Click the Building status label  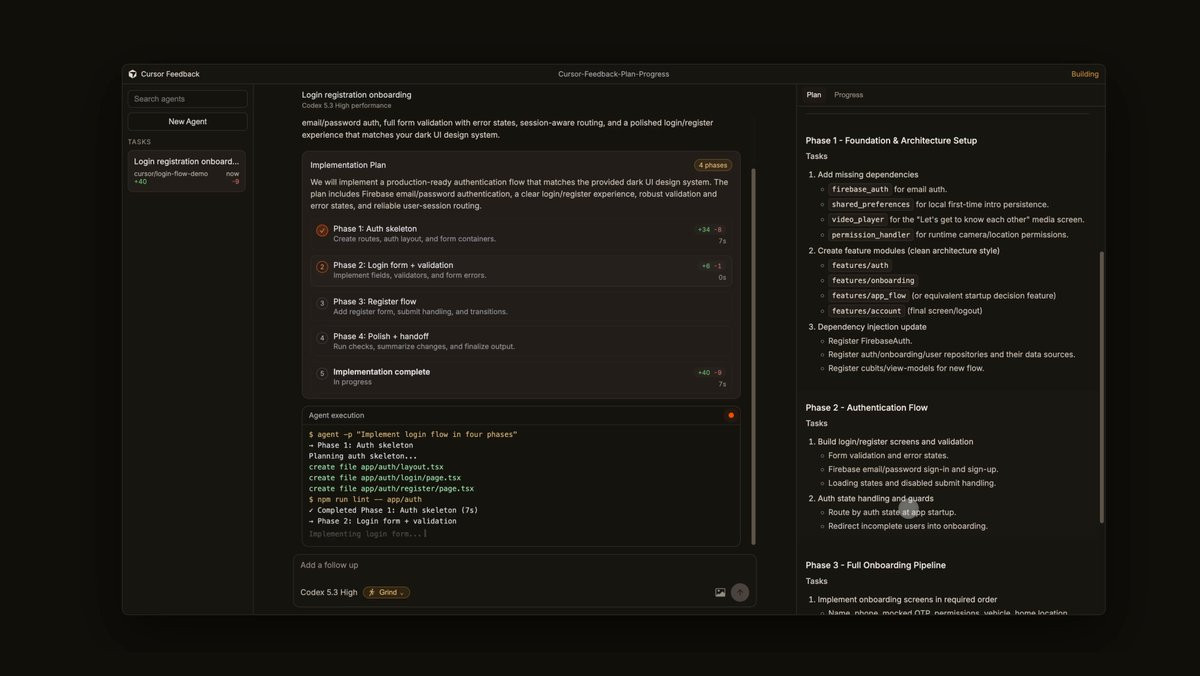pyautogui.click(x=1085, y=74)
